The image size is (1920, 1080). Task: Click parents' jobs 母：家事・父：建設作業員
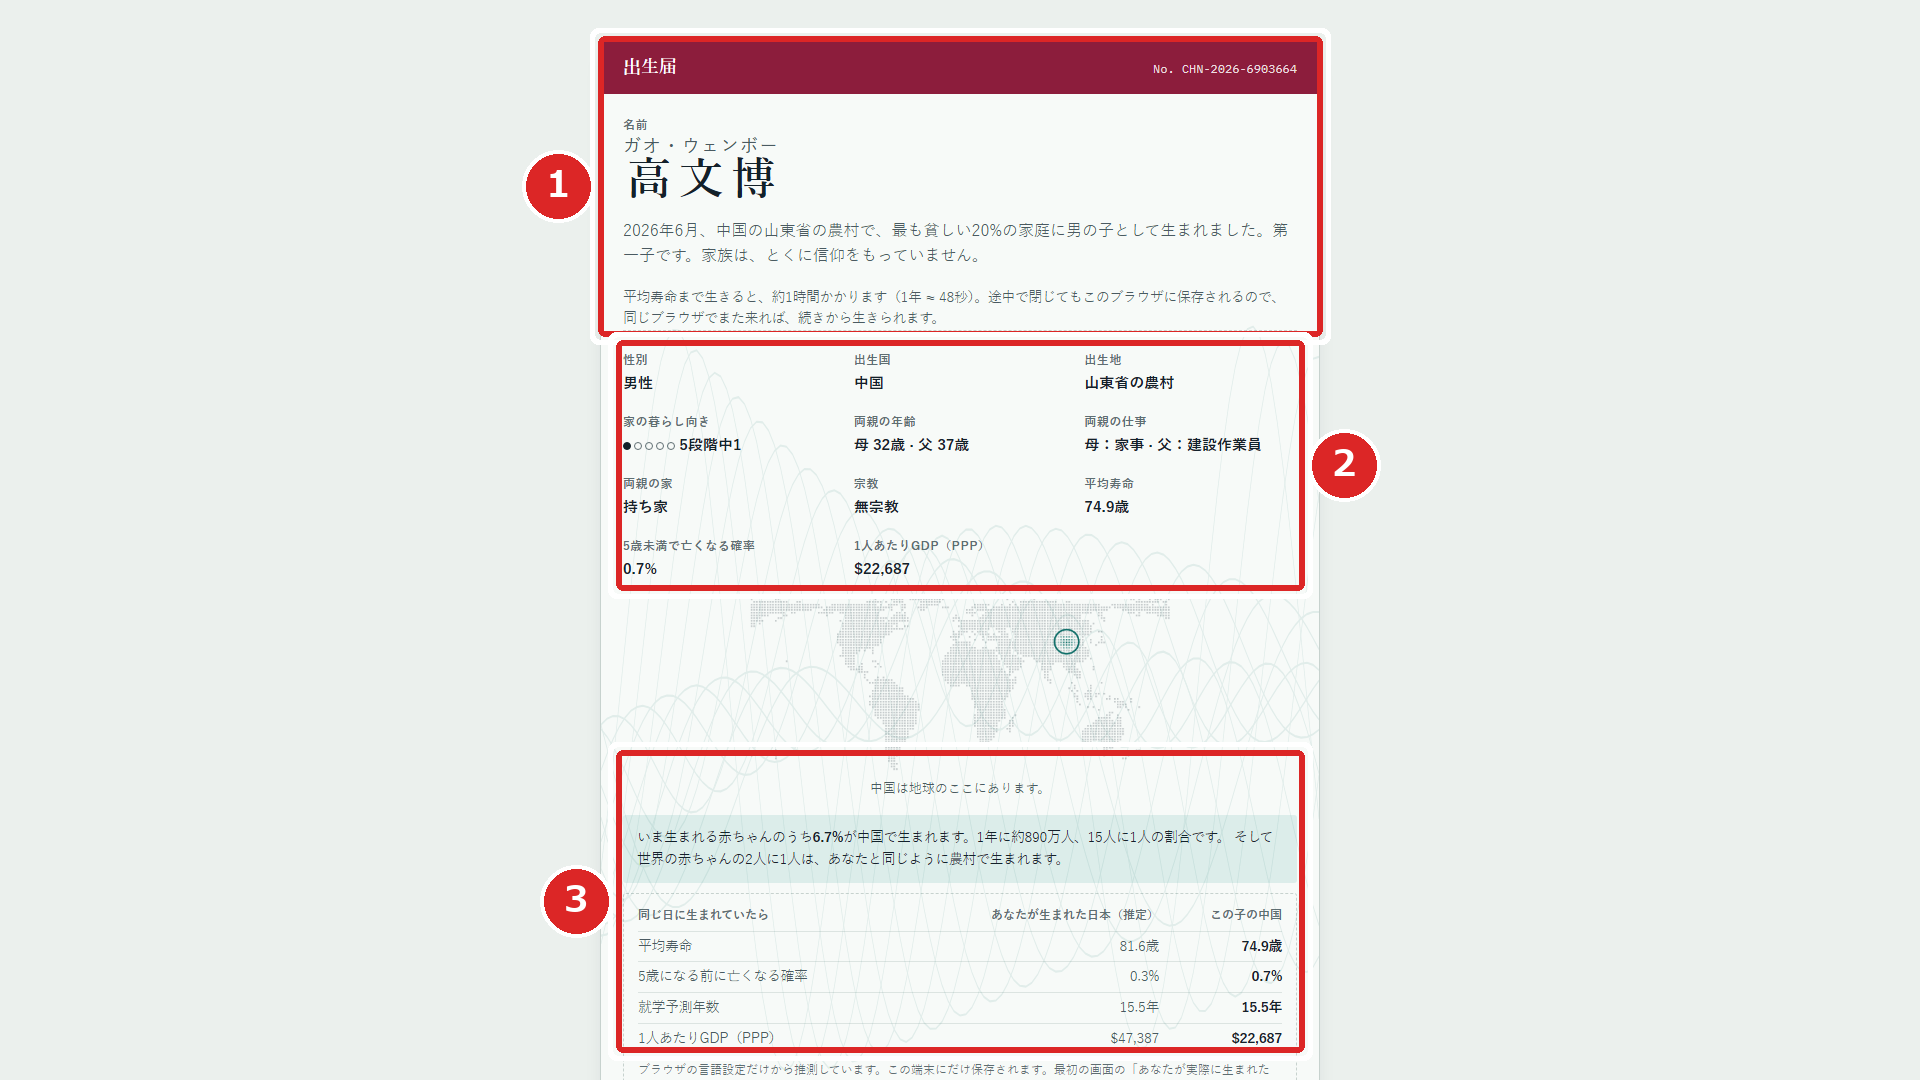point(1172,445)
